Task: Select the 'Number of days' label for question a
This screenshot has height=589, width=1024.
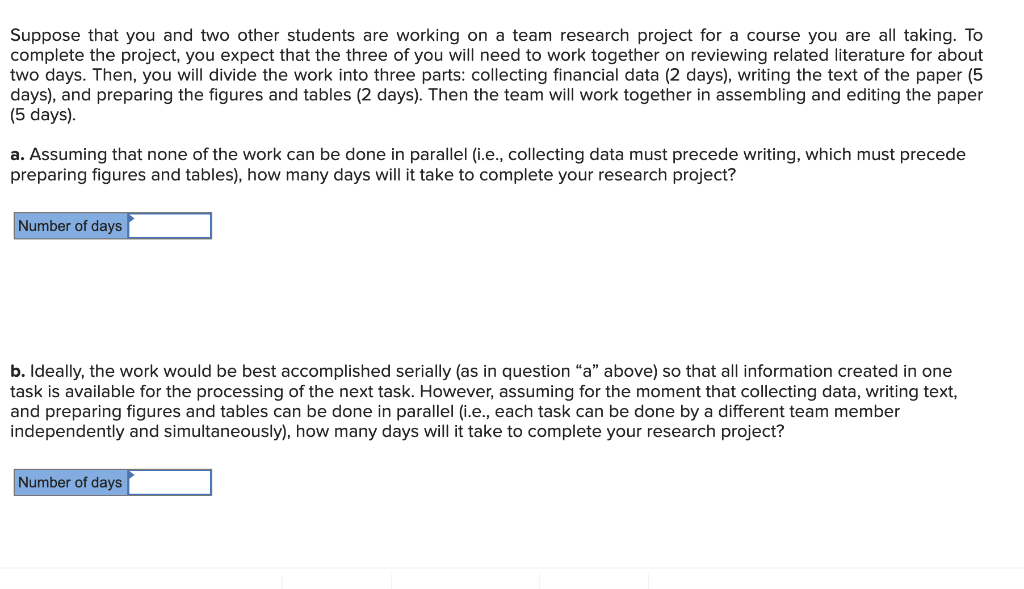Action: click(70, 225)
